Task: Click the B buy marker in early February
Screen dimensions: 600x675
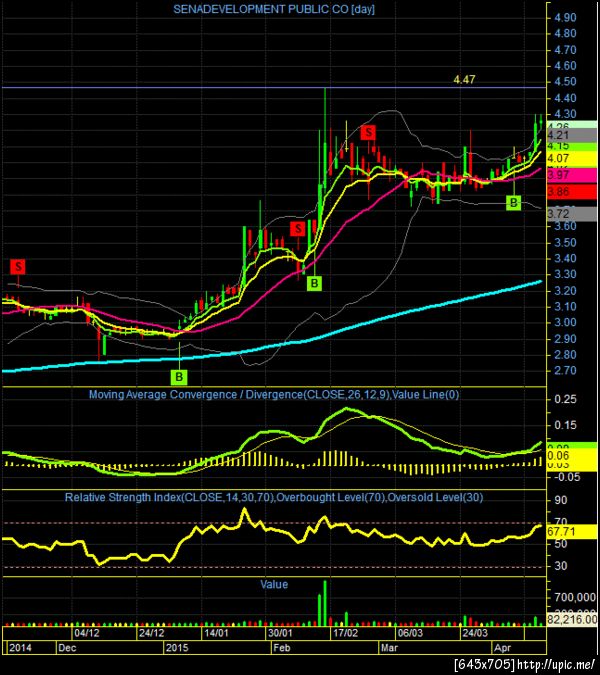Action: click(315, 283)
